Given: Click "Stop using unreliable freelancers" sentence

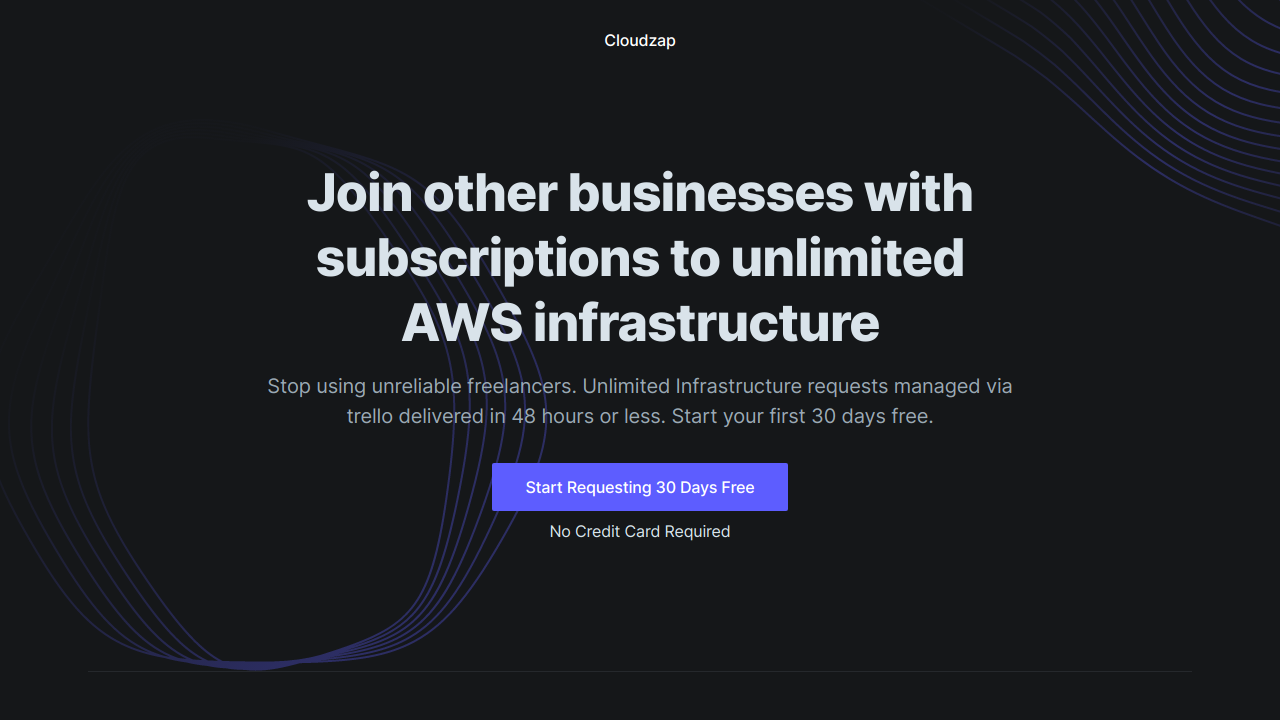Looking at the screenshot, I should (x=422, y=386).
